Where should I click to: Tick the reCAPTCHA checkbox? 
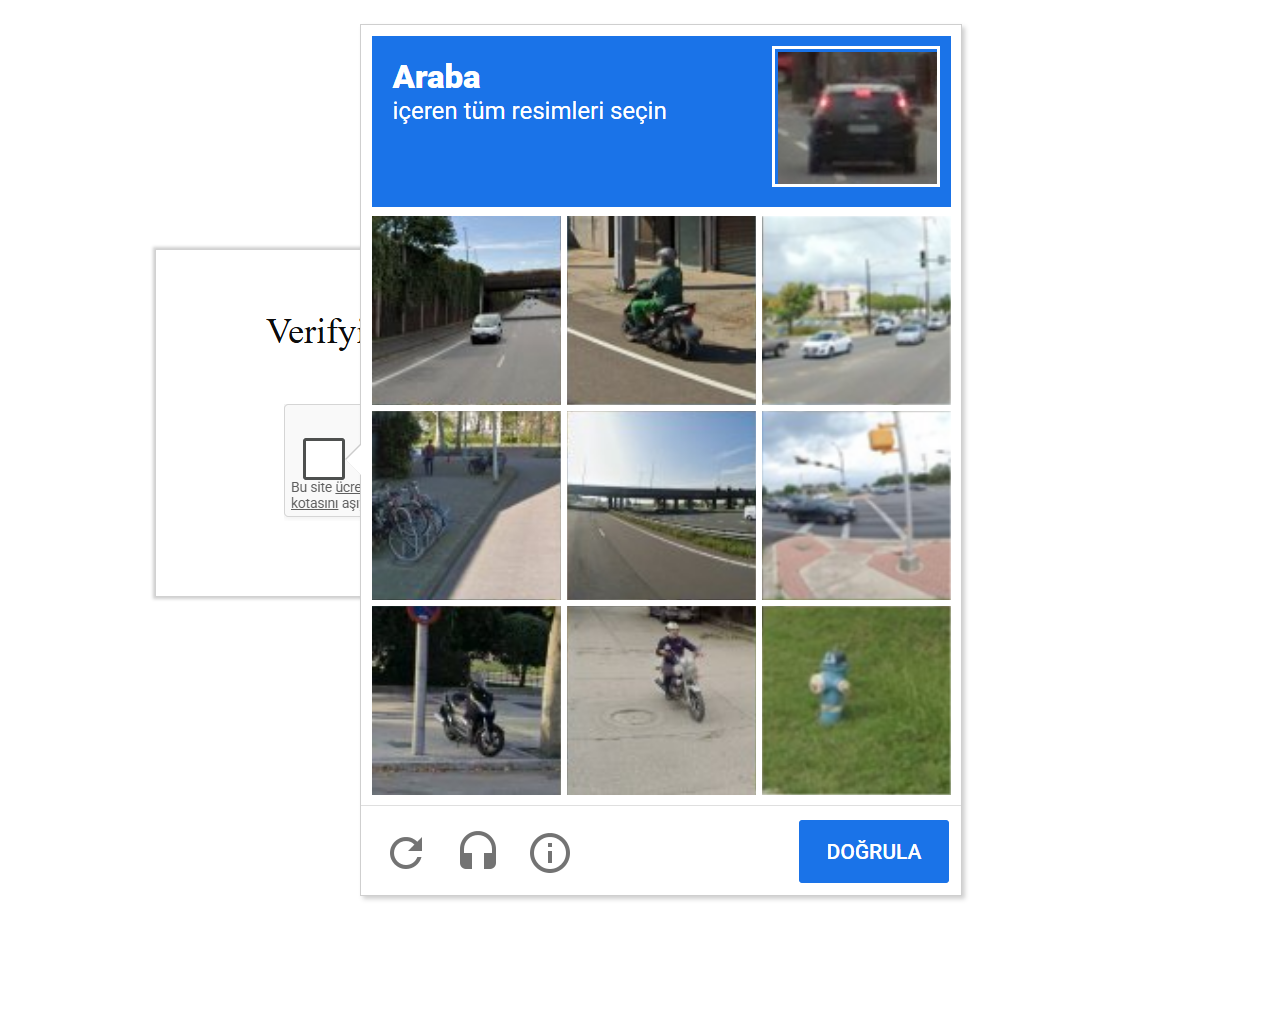tap(324, 459)
